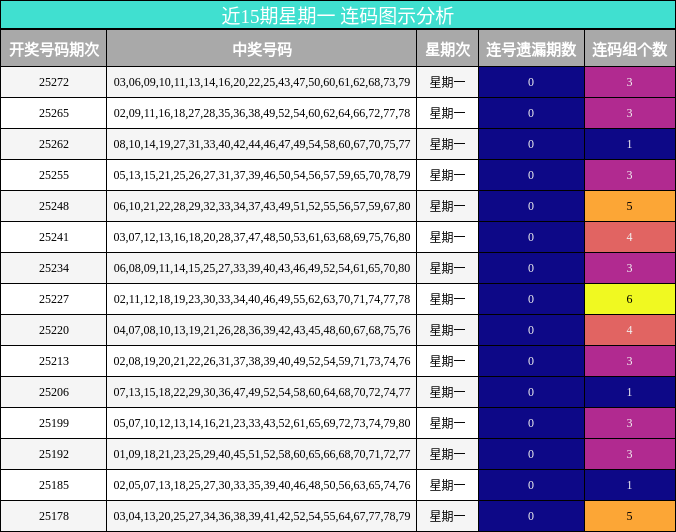The height and width of the screenshot is (532, 676).
Task: Click the red 4 cell in row 25241
Action: [x=630, y=237]
